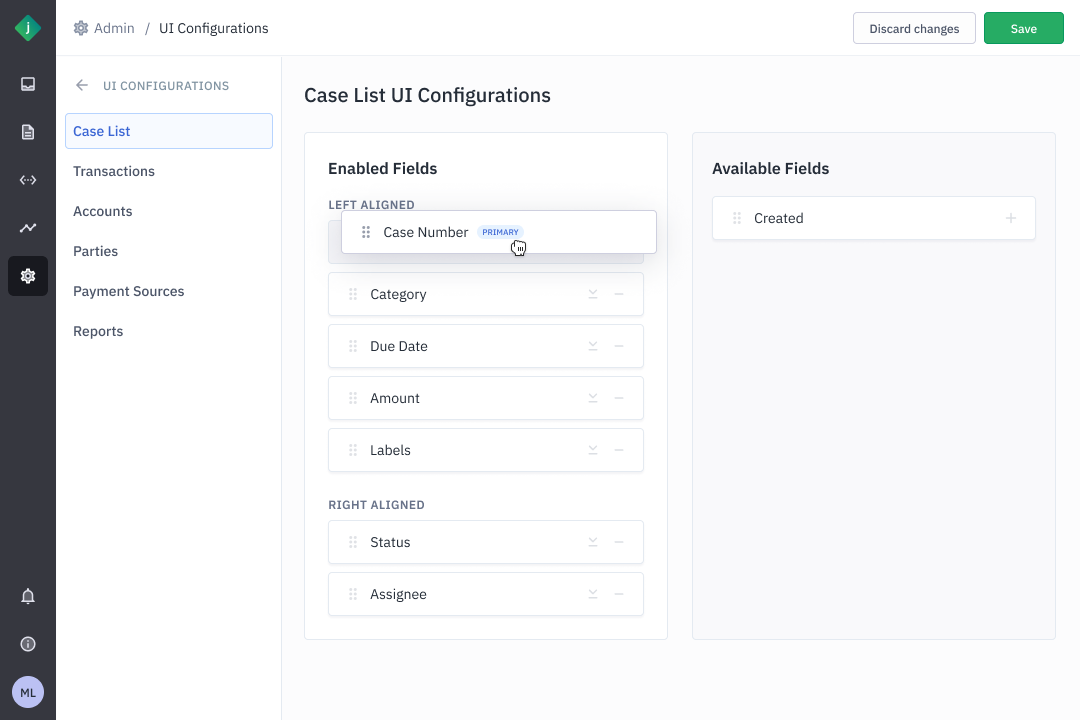Add the Created field with plus icon
The width and height of the screenshot is (1080, 720).
[x=1011, y=218]
